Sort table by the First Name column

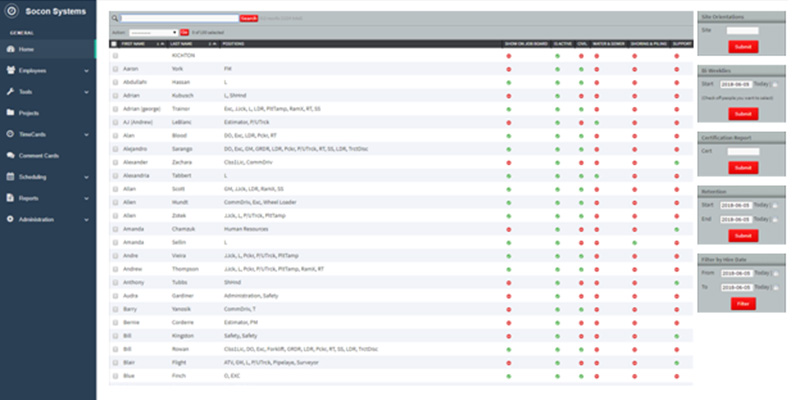click(x=133, y=44)
